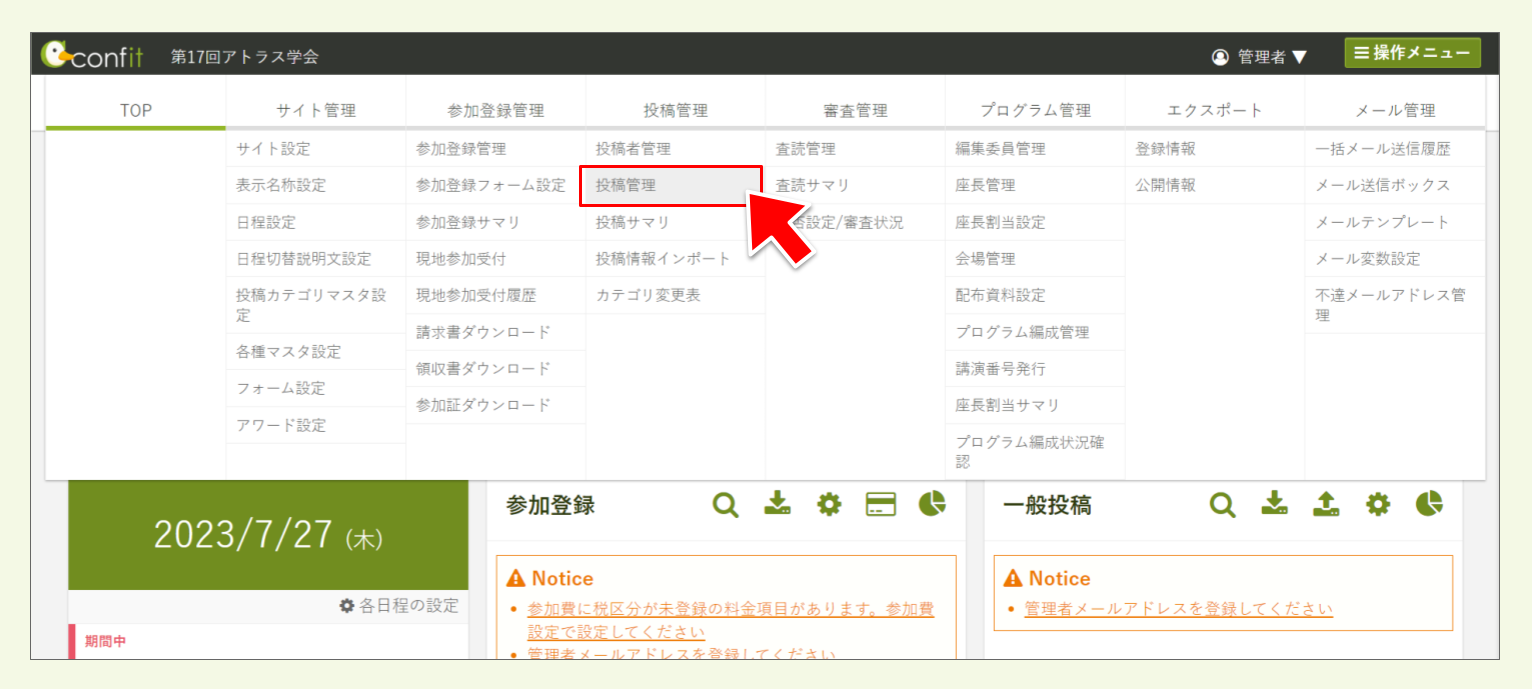
Task: Click 各日程の設定 gear link
Action: tap(399, 605)
